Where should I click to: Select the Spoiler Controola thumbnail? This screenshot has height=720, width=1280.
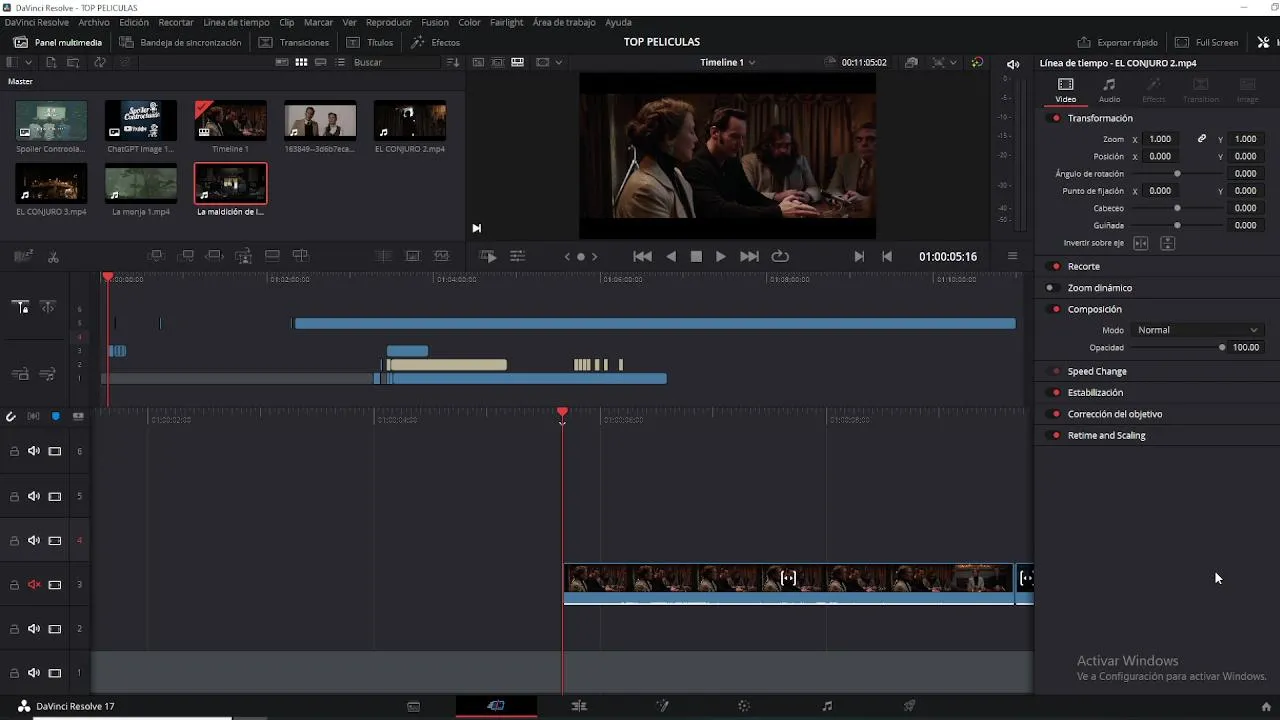click(51, 121)
